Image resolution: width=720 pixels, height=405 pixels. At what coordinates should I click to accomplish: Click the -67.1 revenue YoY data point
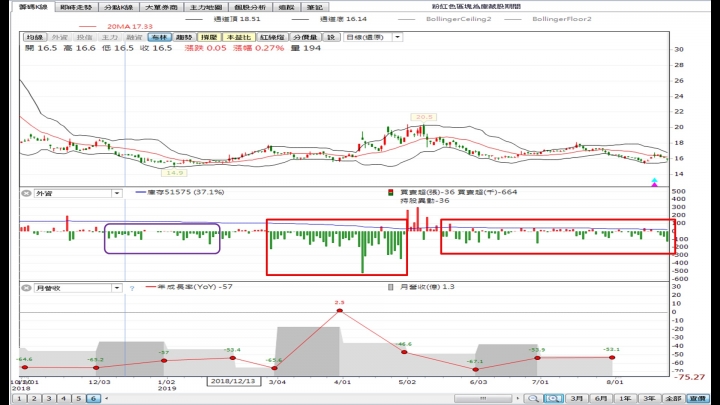[x=476, y=369]
